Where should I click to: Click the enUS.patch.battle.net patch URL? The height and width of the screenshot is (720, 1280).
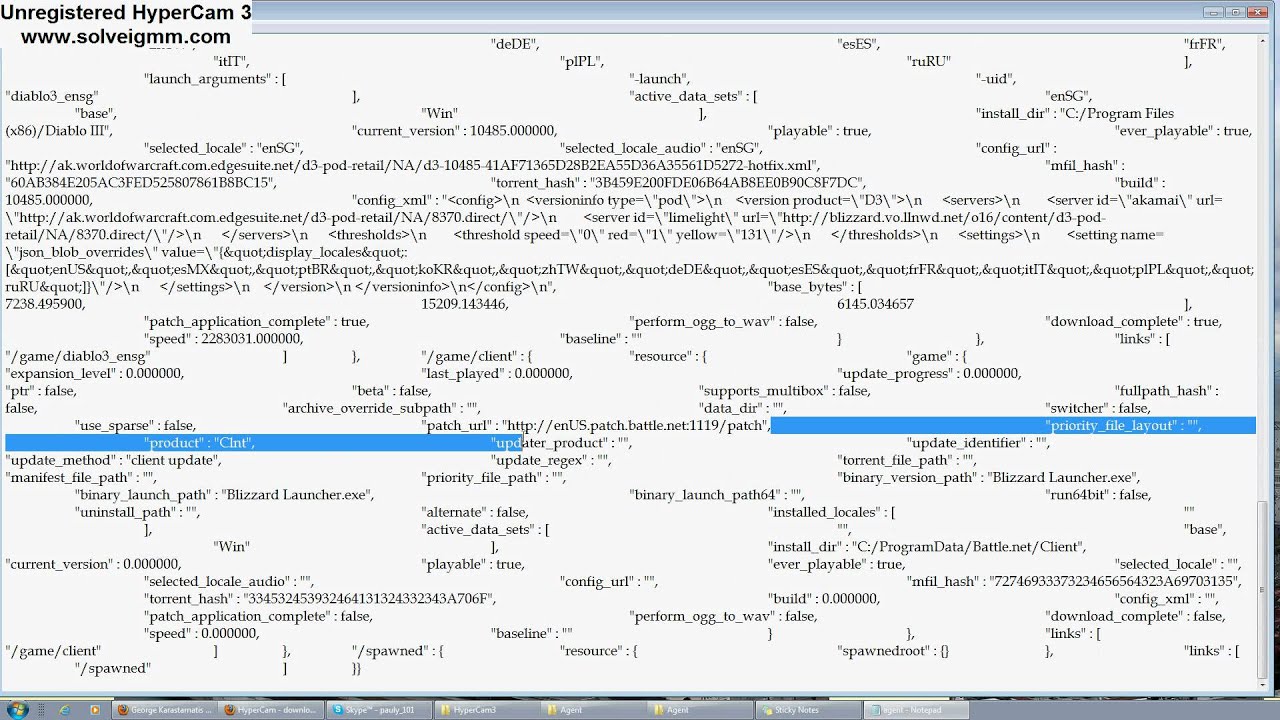pyautogui.click(x=636, y=426)
